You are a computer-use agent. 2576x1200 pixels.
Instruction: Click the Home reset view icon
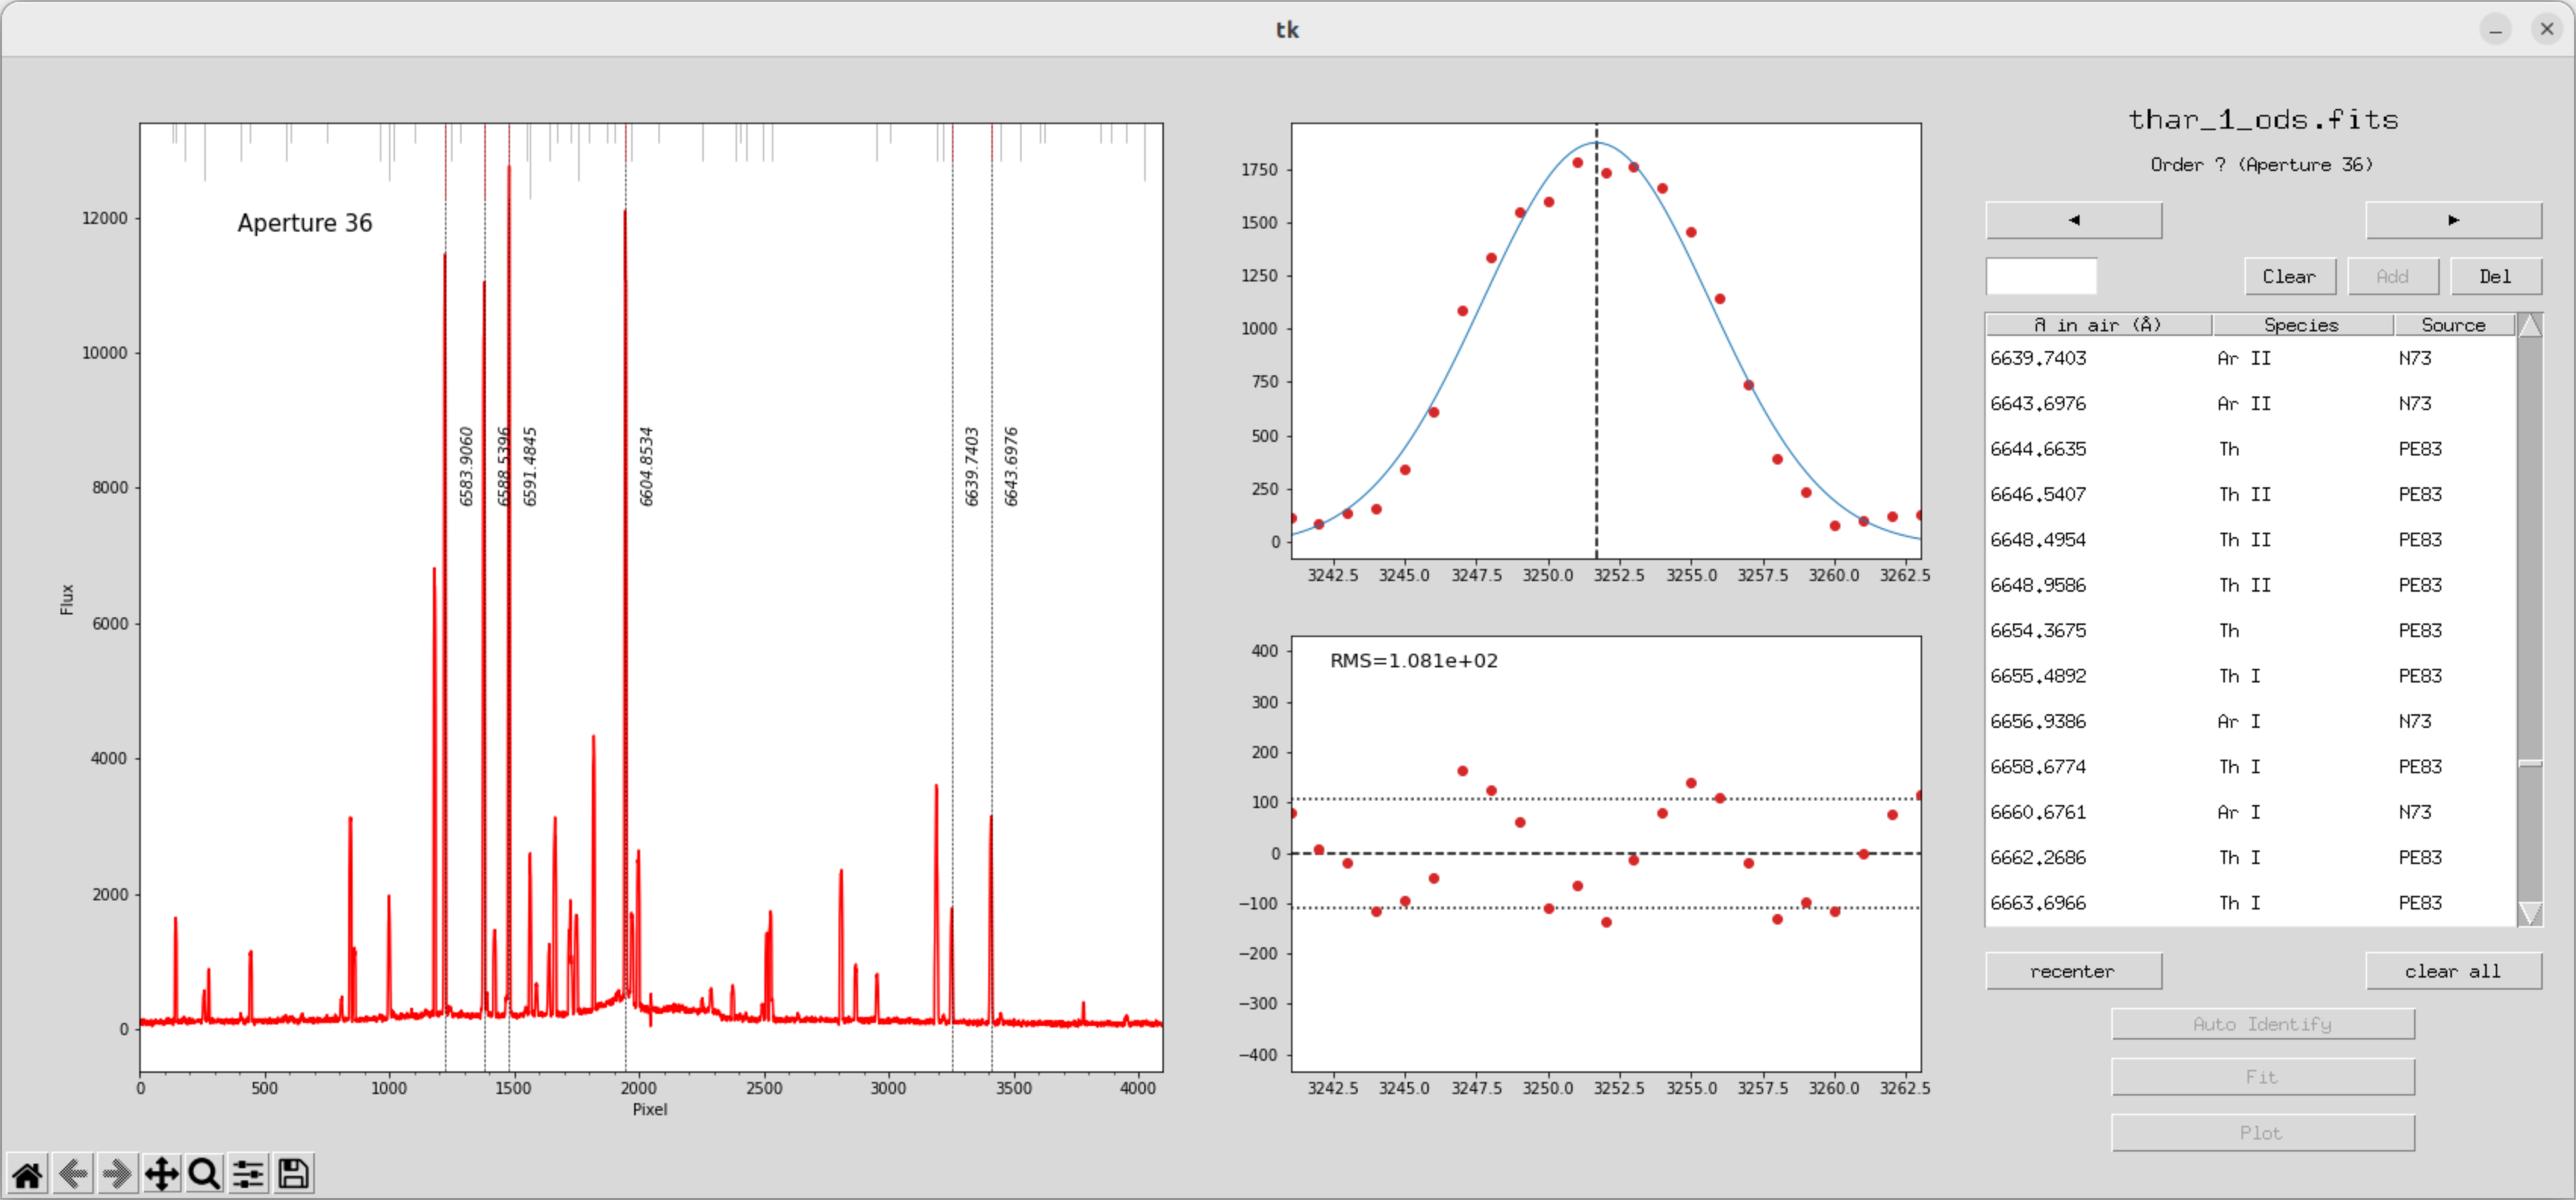[x=27, y=1174]
